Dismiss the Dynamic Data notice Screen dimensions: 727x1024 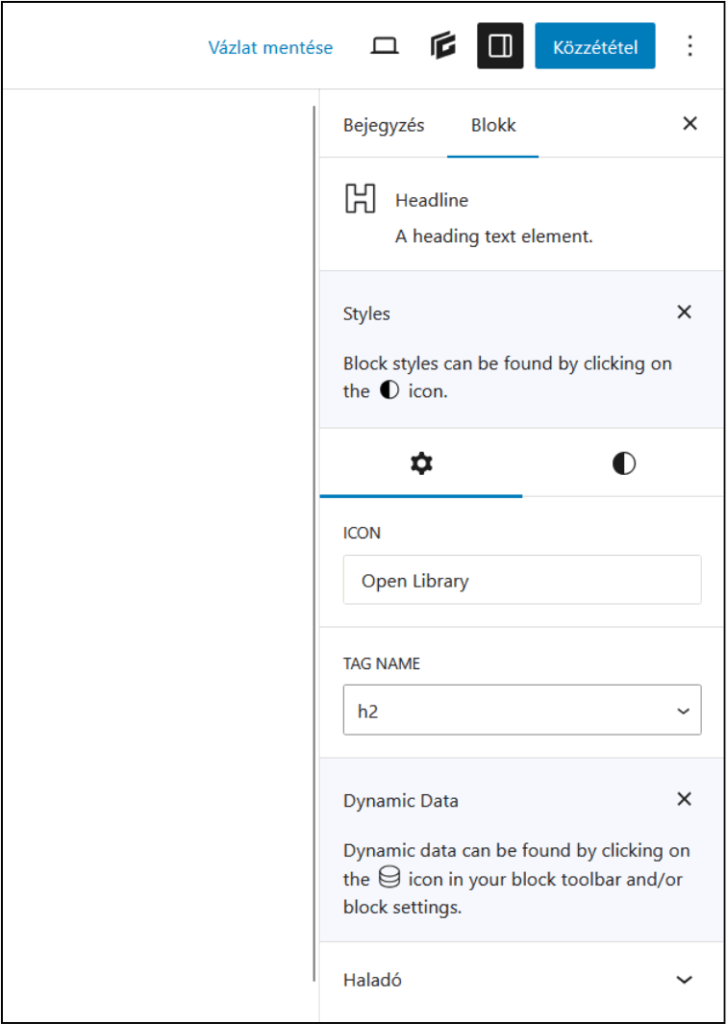684,799
